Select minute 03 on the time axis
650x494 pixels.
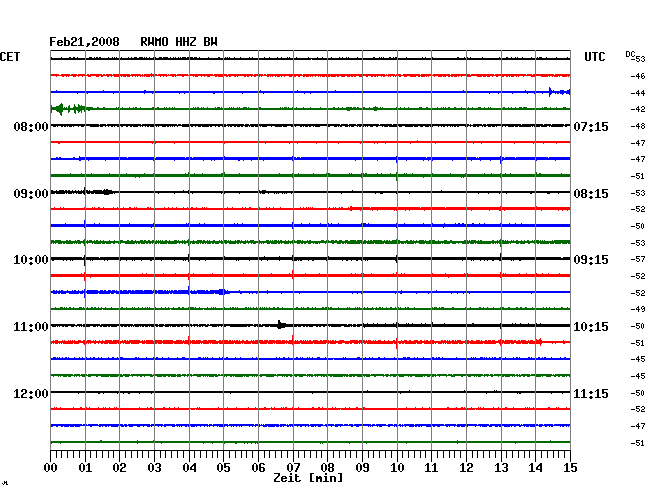point(154,467)
